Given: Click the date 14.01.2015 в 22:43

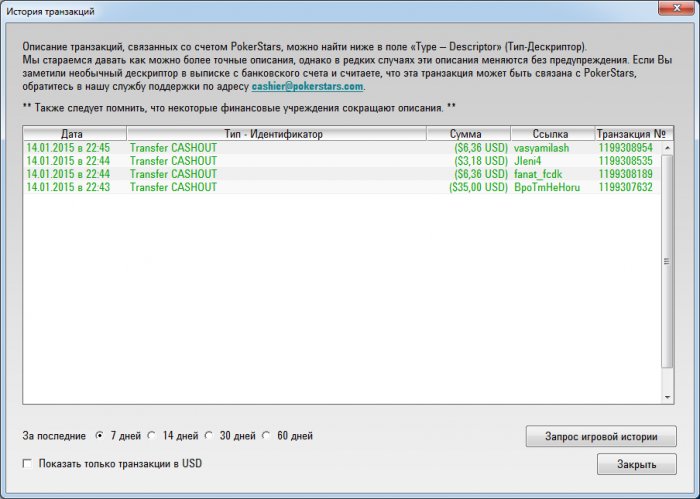Looking at the screenshot, I should 68,187.
